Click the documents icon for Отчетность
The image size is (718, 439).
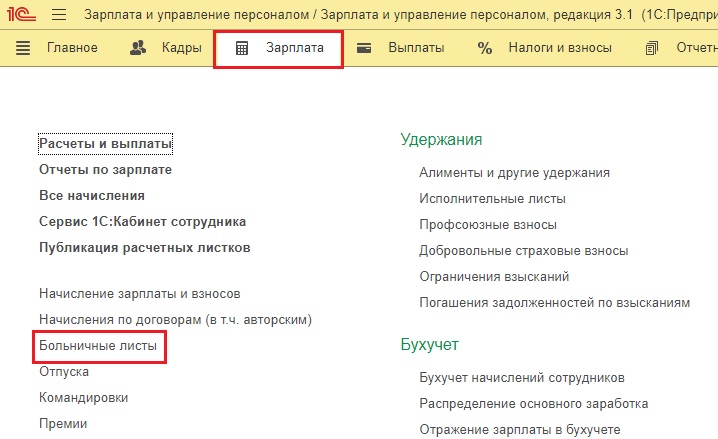pos(651,48)
